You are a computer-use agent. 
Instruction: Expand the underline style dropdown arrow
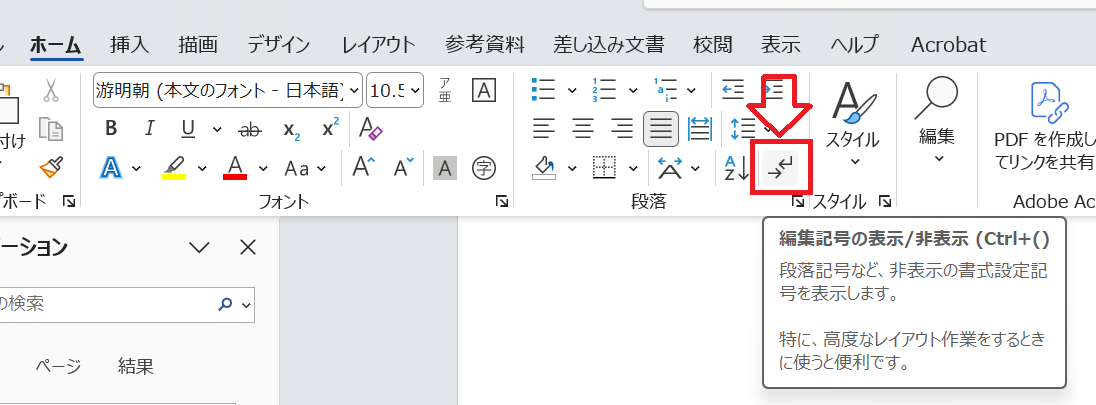pyautogui.click(x=217, y=129)
